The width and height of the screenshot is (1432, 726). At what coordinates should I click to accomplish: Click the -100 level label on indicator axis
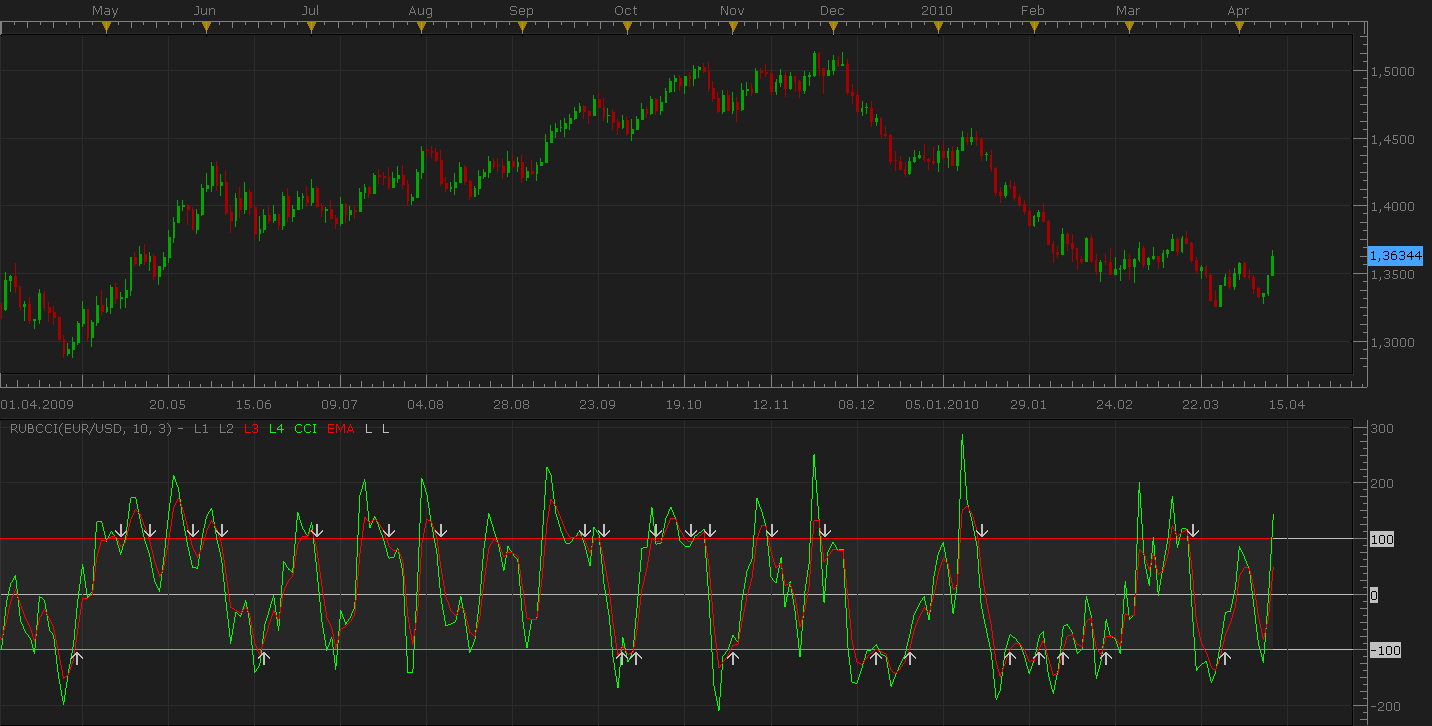pyautogui.click(x=1384, y=650)
